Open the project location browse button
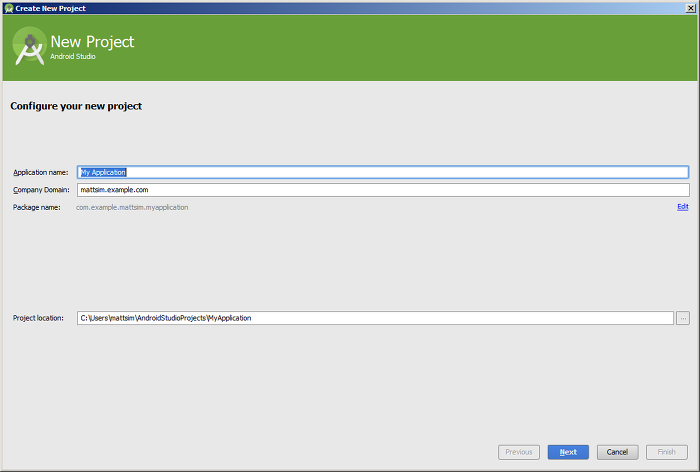The width and height of the screenshot is (700, 472). (683, 318)
